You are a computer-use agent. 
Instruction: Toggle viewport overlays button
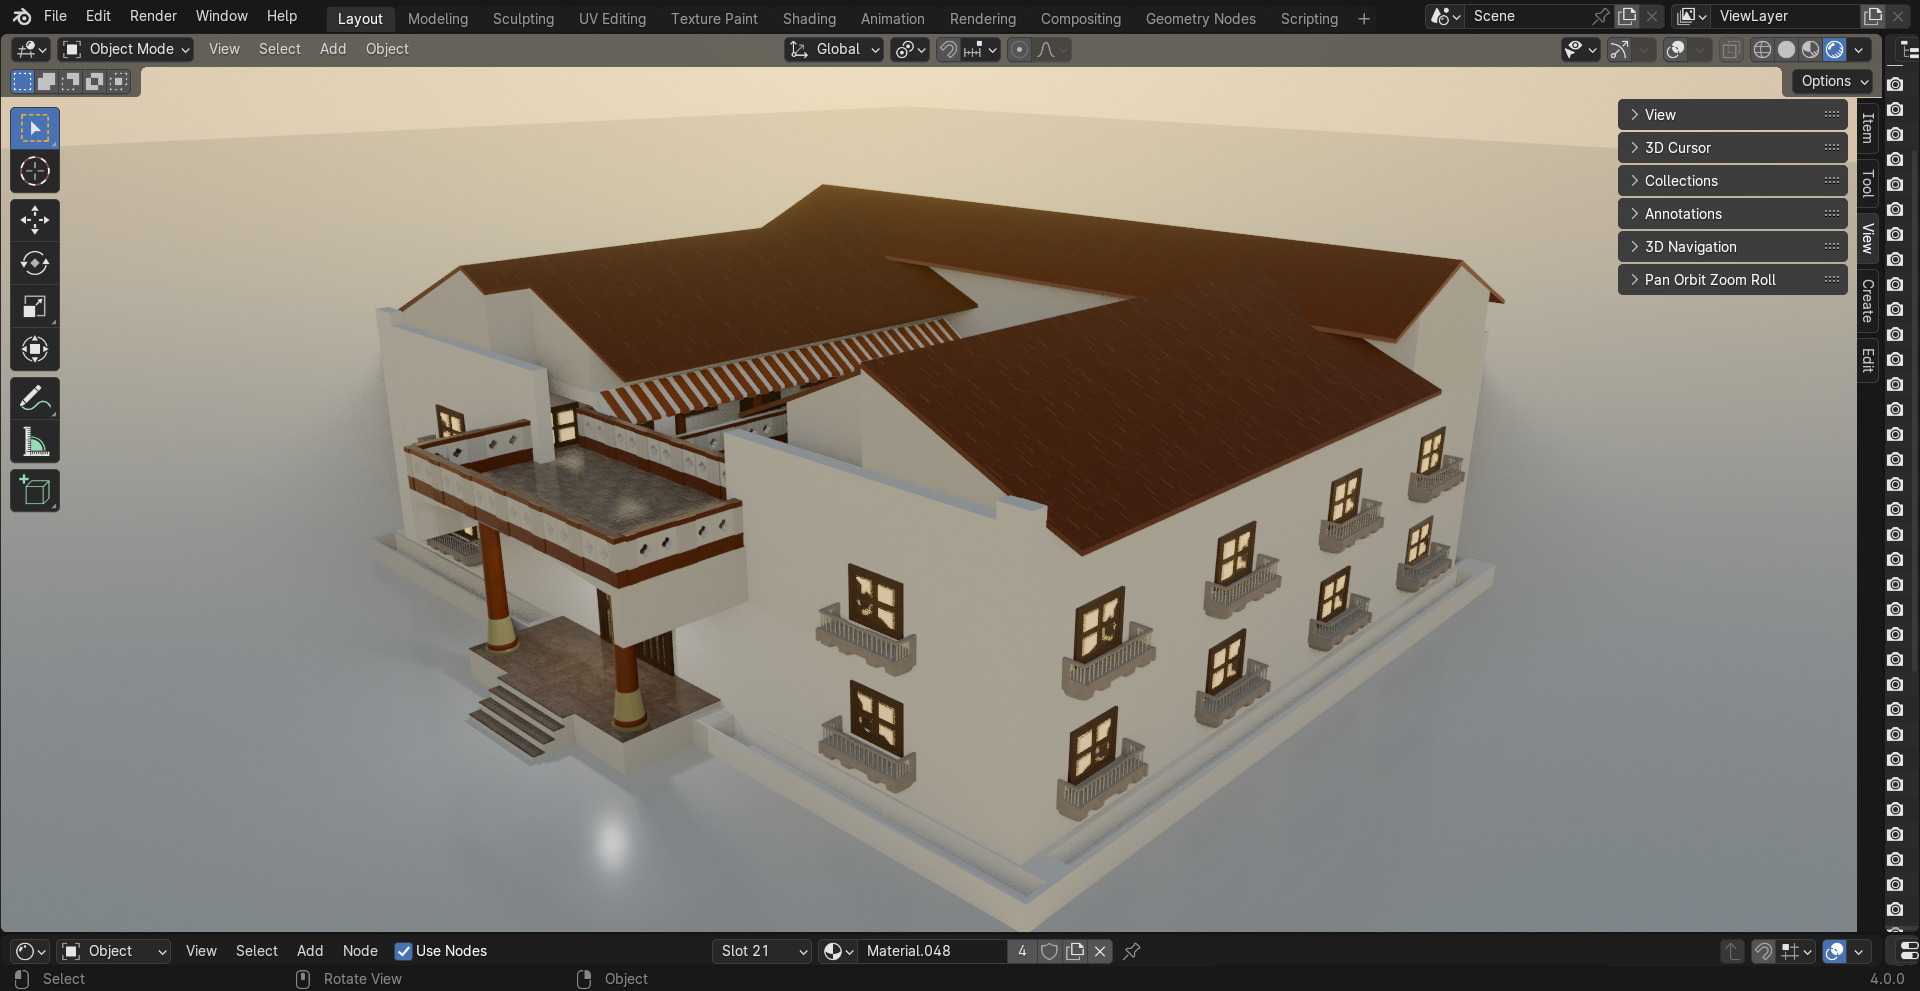pyautogui.click(x=1676, y=49)
